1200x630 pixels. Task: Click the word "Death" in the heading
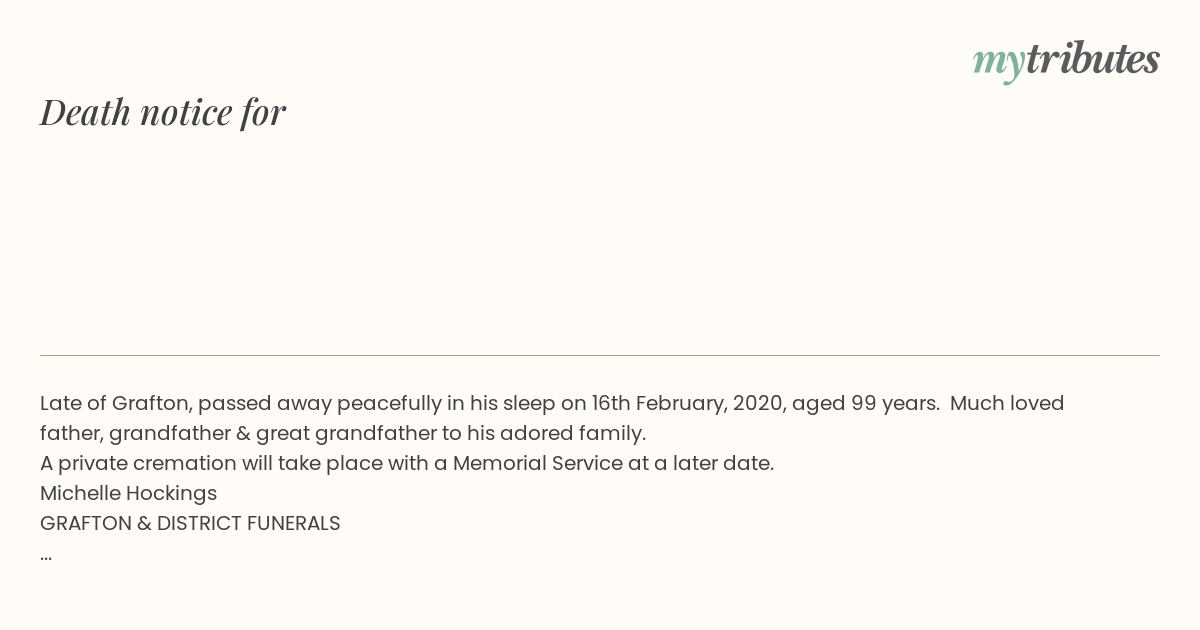[x=86, y=112]
